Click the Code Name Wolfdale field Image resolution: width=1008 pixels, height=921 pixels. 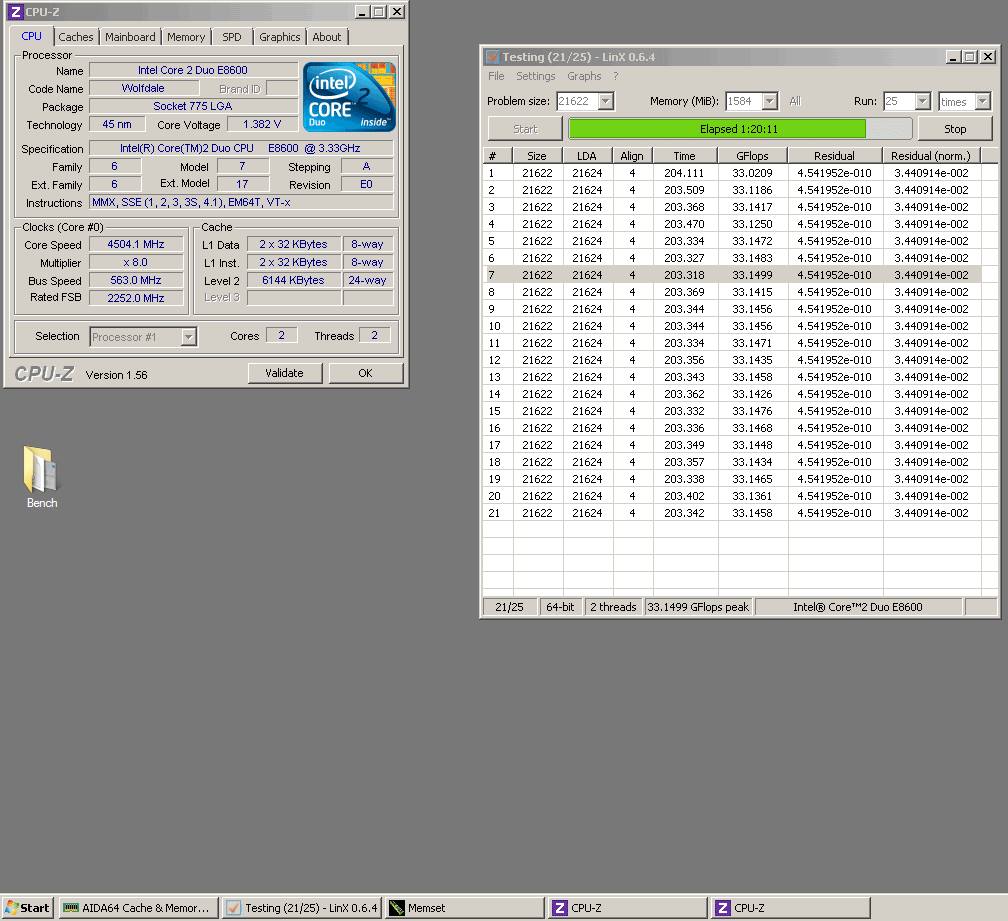click(x=143, y=88)
